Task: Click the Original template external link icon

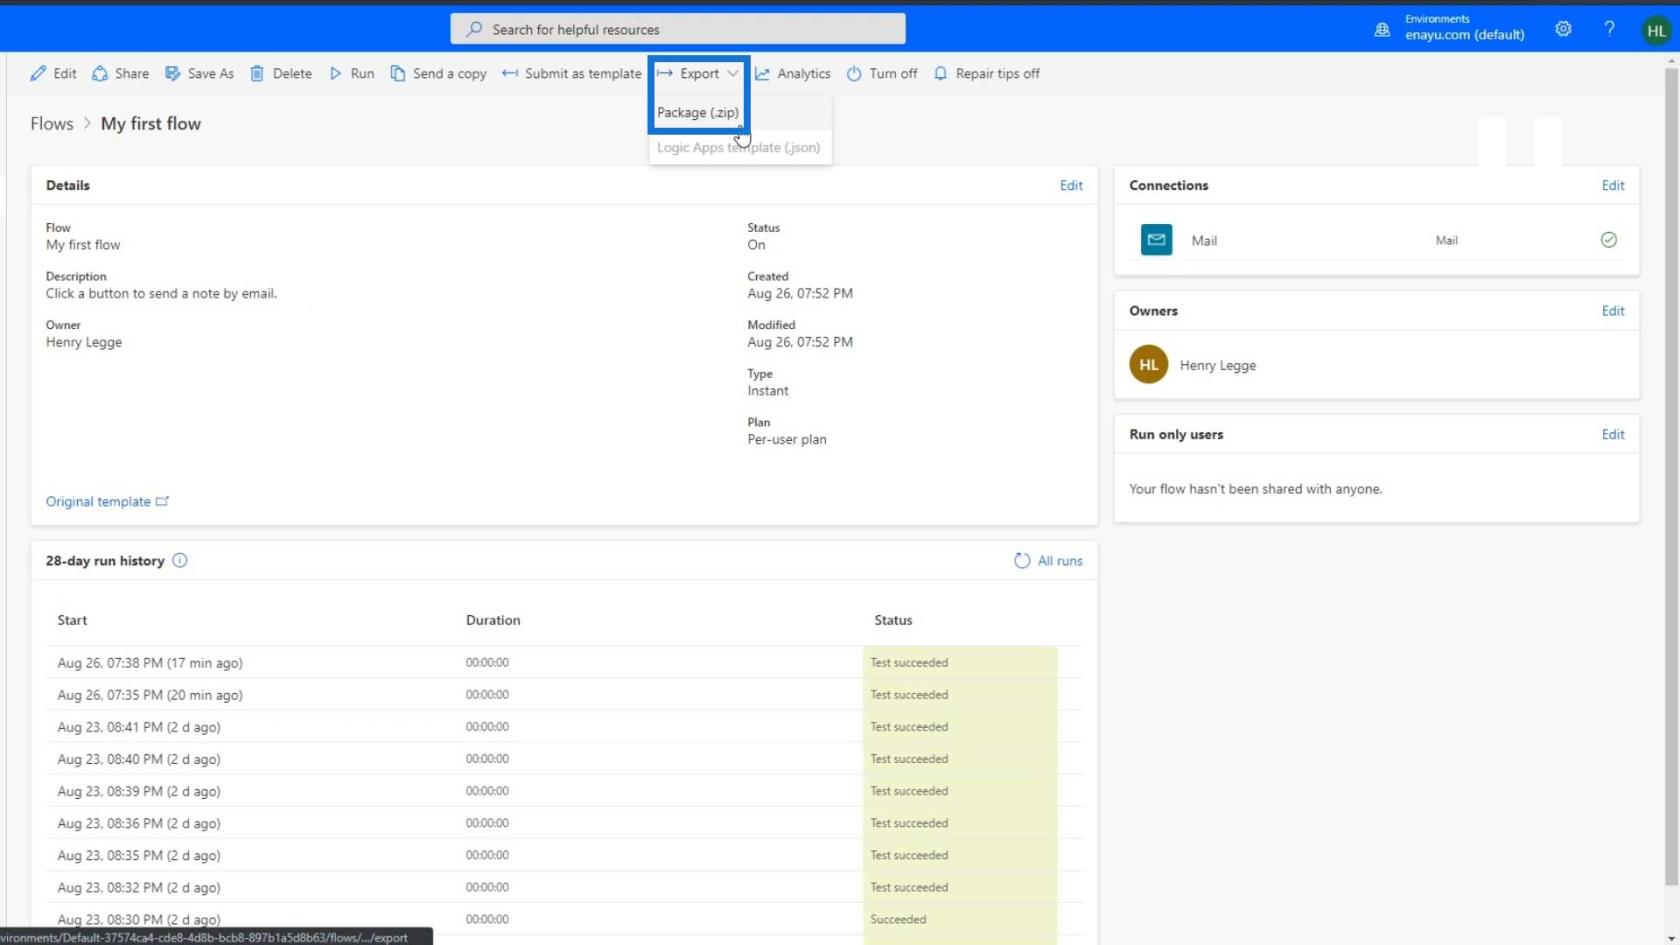Action: coord(162,501)
